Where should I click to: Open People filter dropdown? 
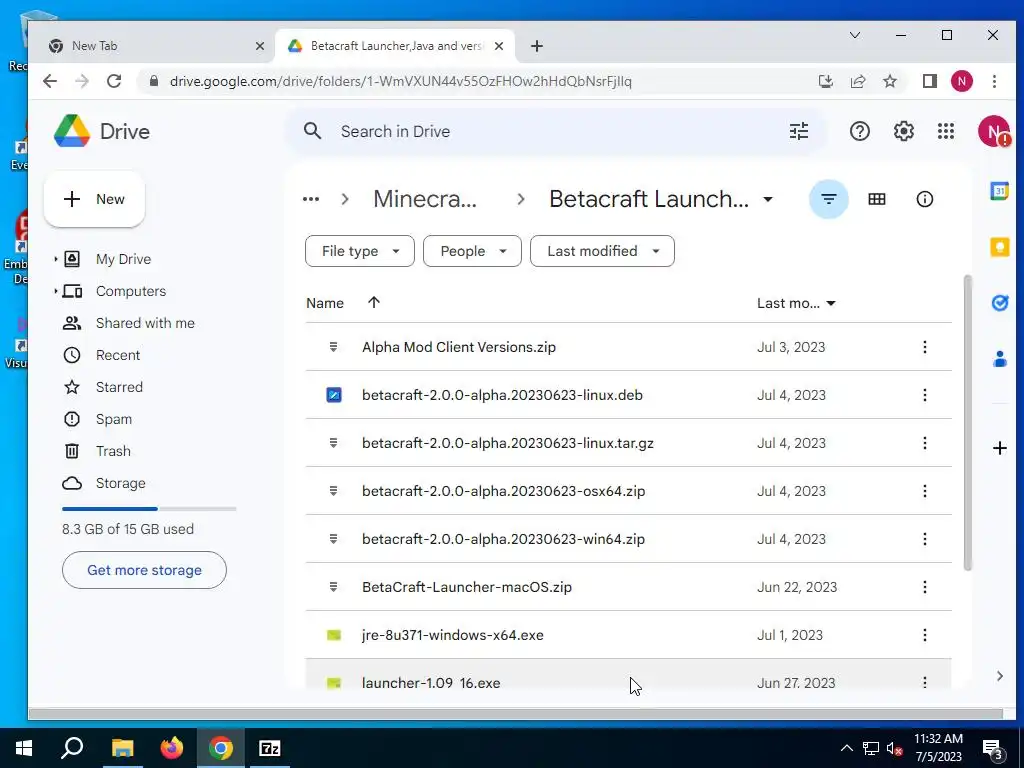click(472, 251)
